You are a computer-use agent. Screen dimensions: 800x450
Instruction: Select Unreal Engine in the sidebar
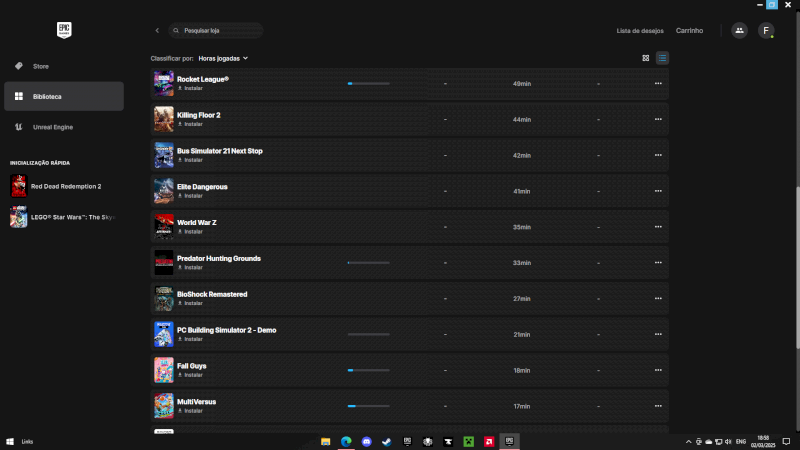(52, 127)
